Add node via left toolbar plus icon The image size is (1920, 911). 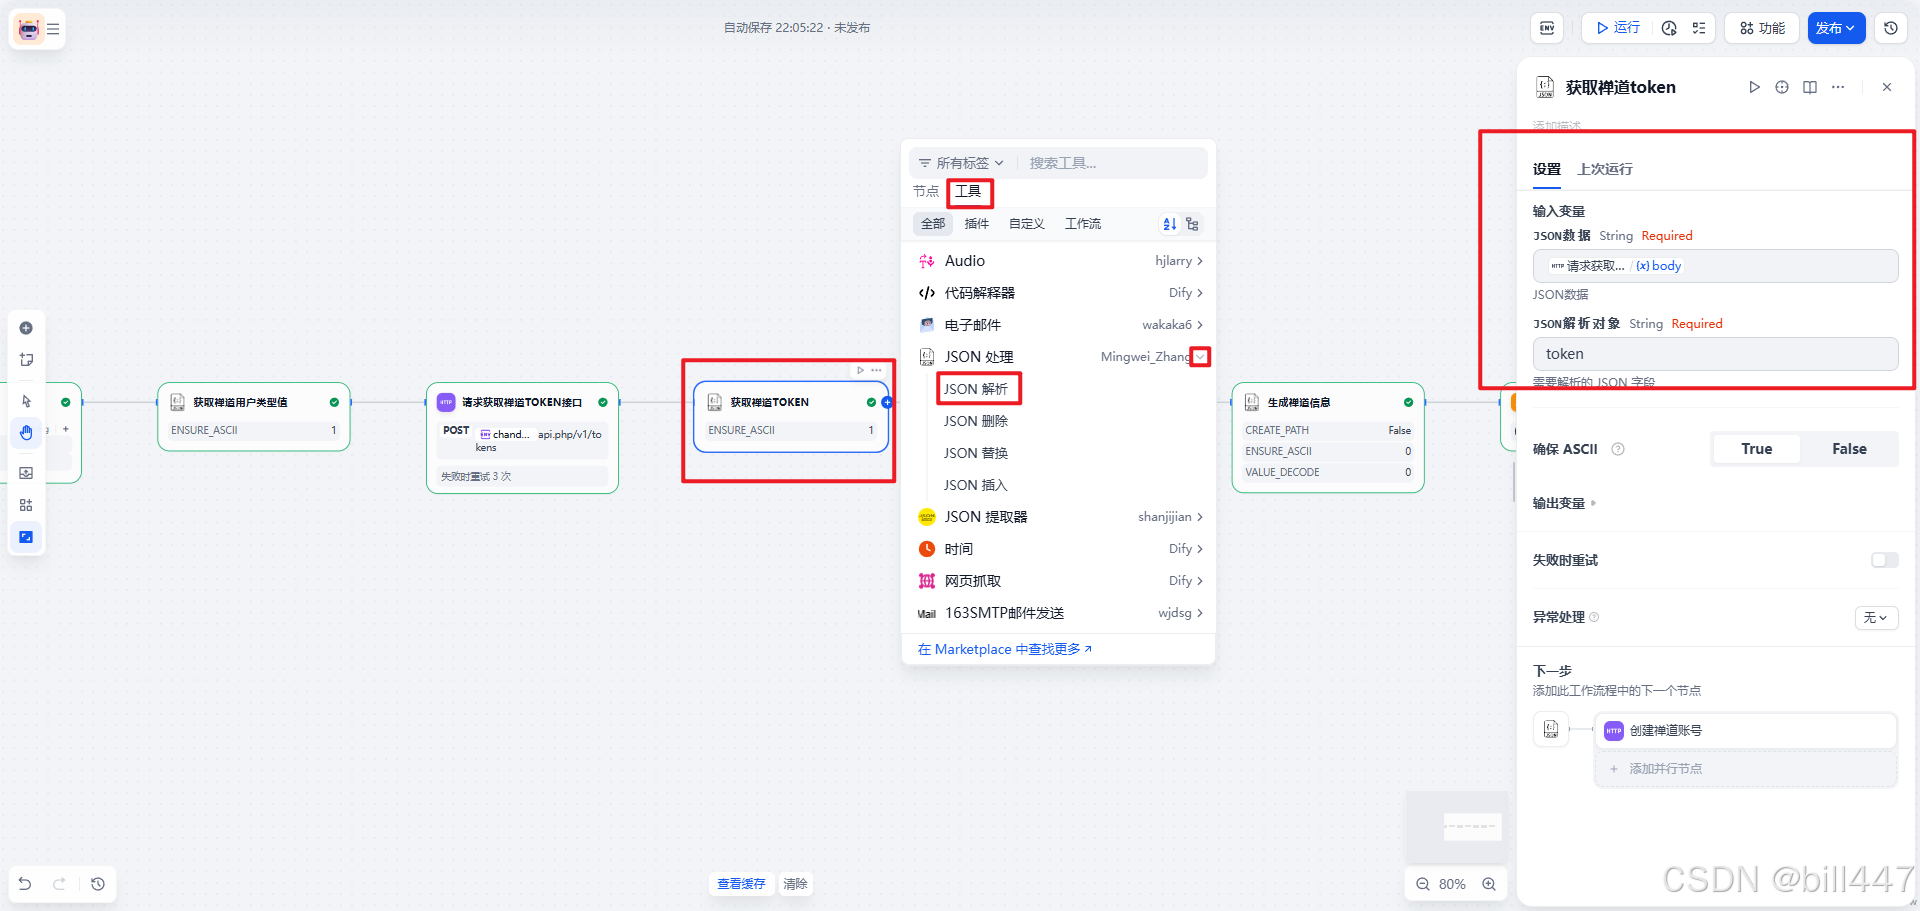tap(26, 328)
